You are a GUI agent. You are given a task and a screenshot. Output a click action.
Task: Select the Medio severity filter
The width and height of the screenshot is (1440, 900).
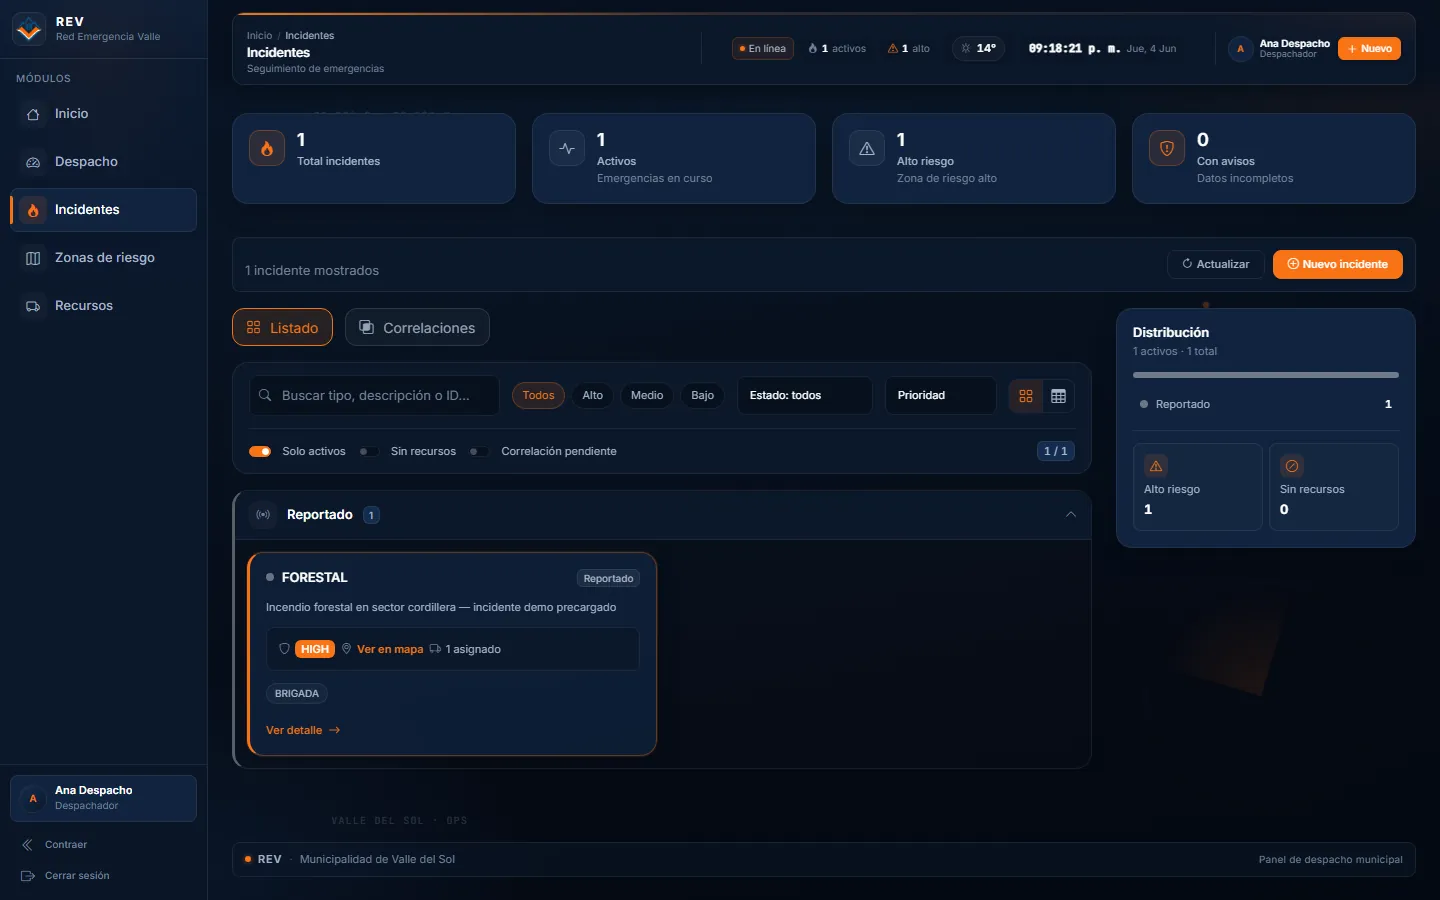(x=647, y=395)
